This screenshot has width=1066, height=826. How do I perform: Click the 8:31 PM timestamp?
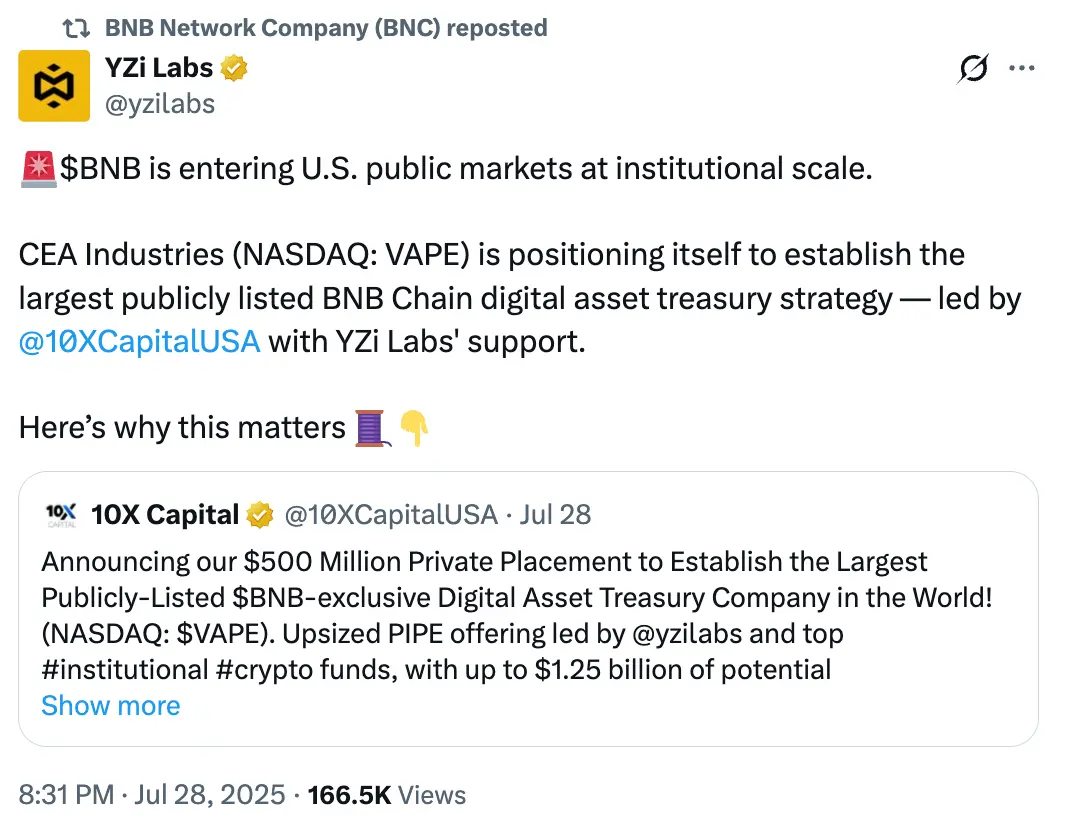pyautogui.click(x=61, y=795)
